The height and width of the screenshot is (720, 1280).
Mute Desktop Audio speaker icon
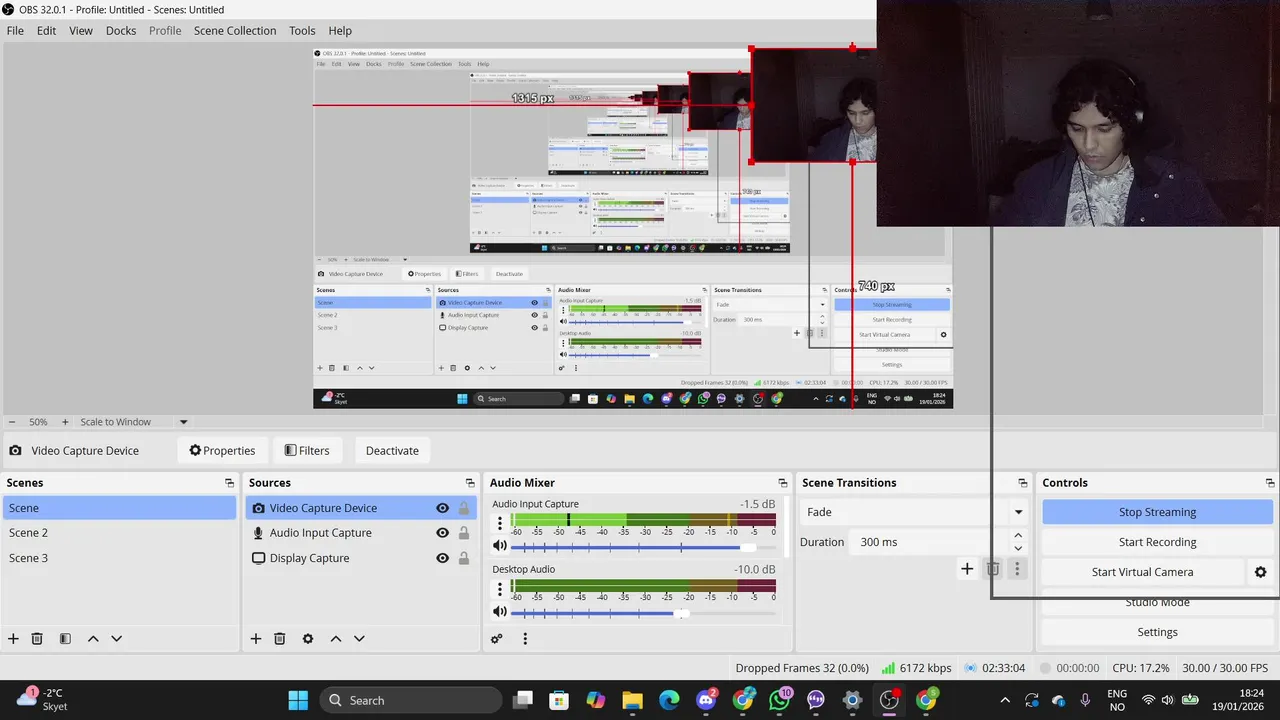500,612
